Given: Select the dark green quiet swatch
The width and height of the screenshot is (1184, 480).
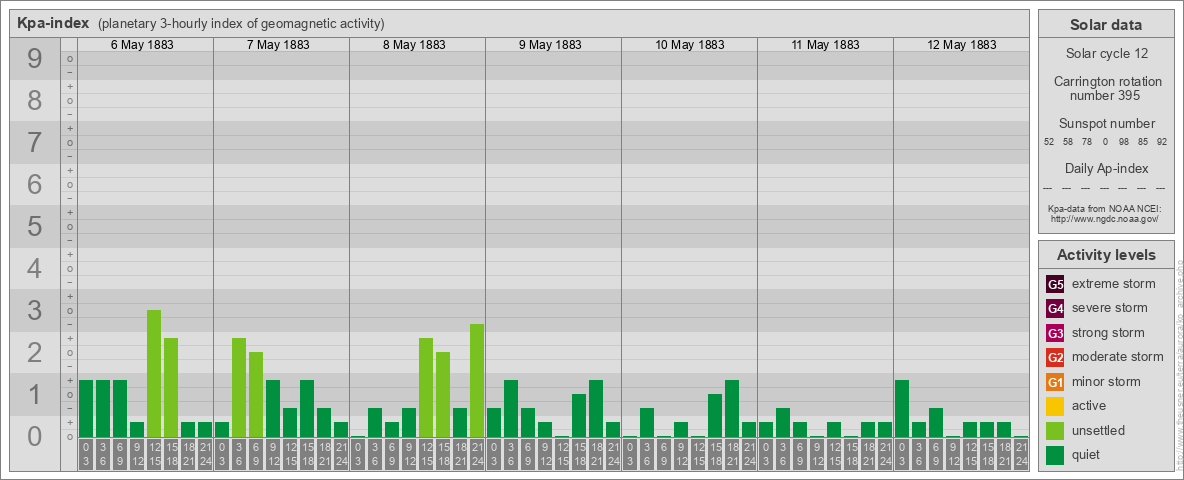Looking at the screenshot, I should coord(1056,455).
